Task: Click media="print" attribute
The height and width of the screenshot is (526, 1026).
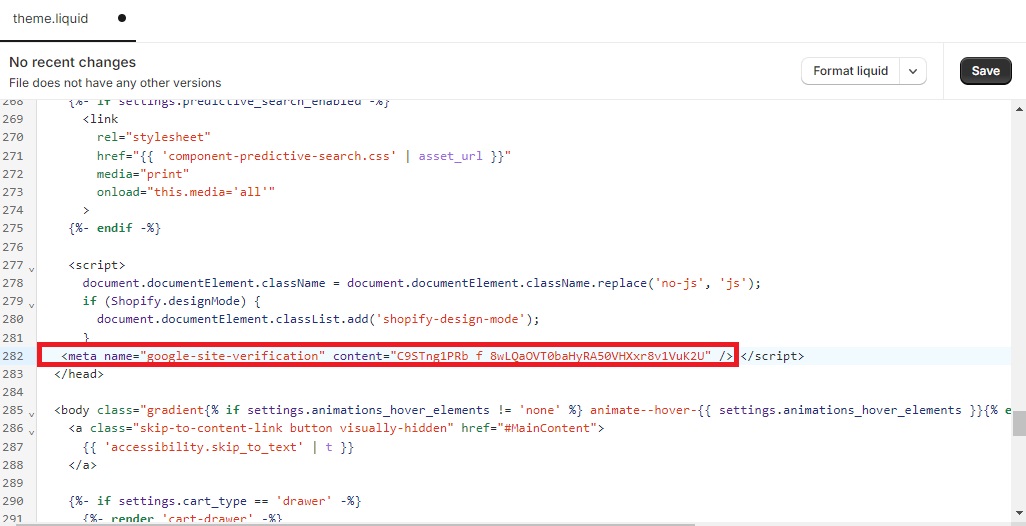Action: 143,174
